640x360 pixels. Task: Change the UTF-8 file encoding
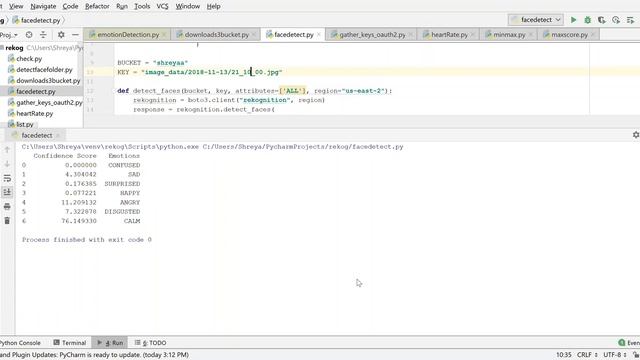tap(615, 355)
